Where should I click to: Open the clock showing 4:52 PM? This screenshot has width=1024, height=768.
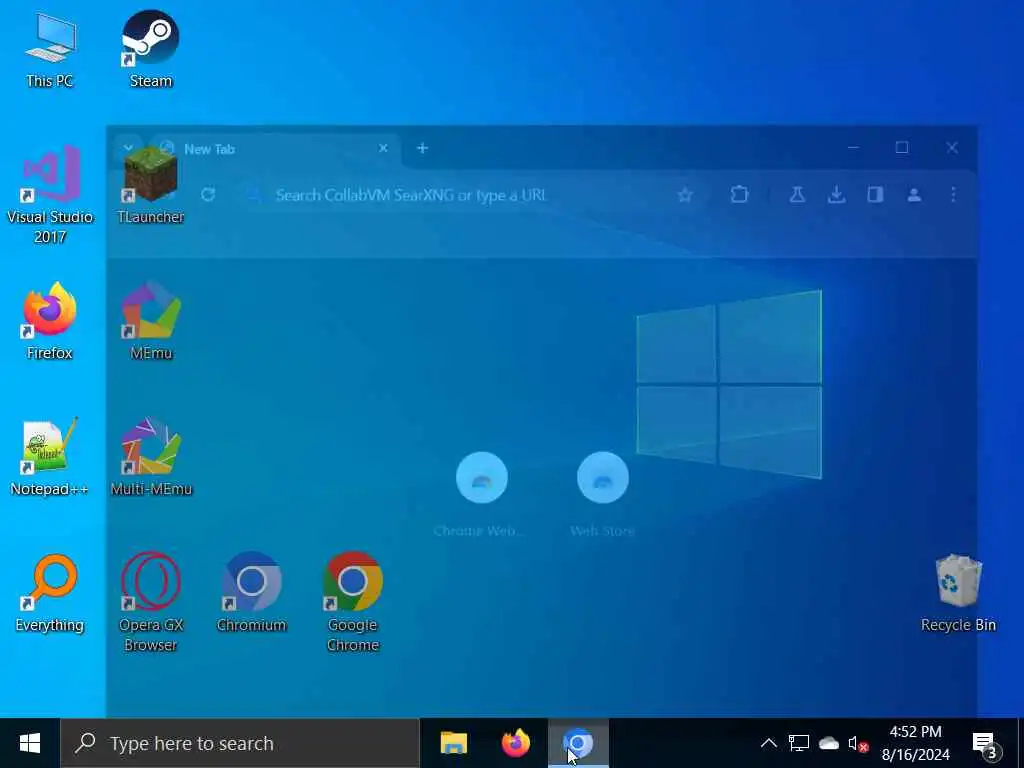(x=916, y=743)
